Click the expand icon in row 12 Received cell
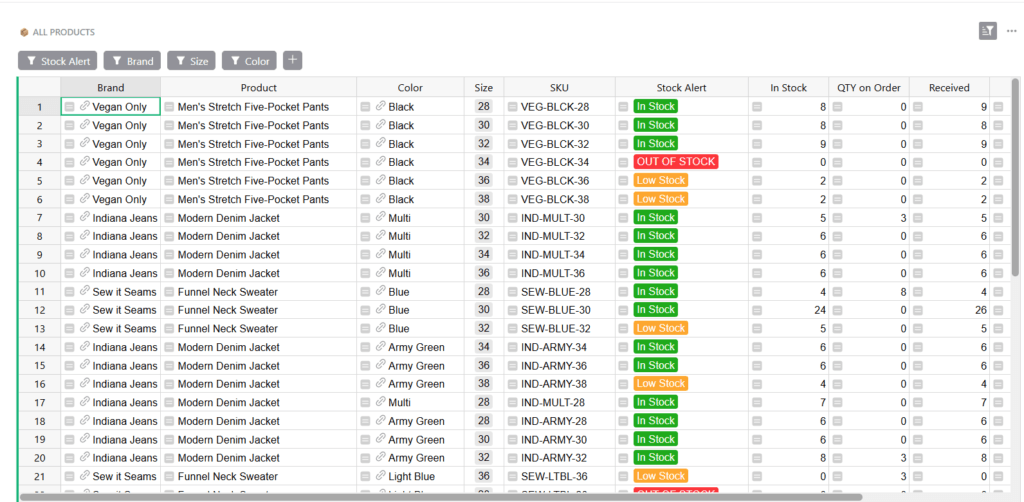Image resolution: width=1024 pixels, height=502 pixels. pyautogui.click(x=918, y=310)
